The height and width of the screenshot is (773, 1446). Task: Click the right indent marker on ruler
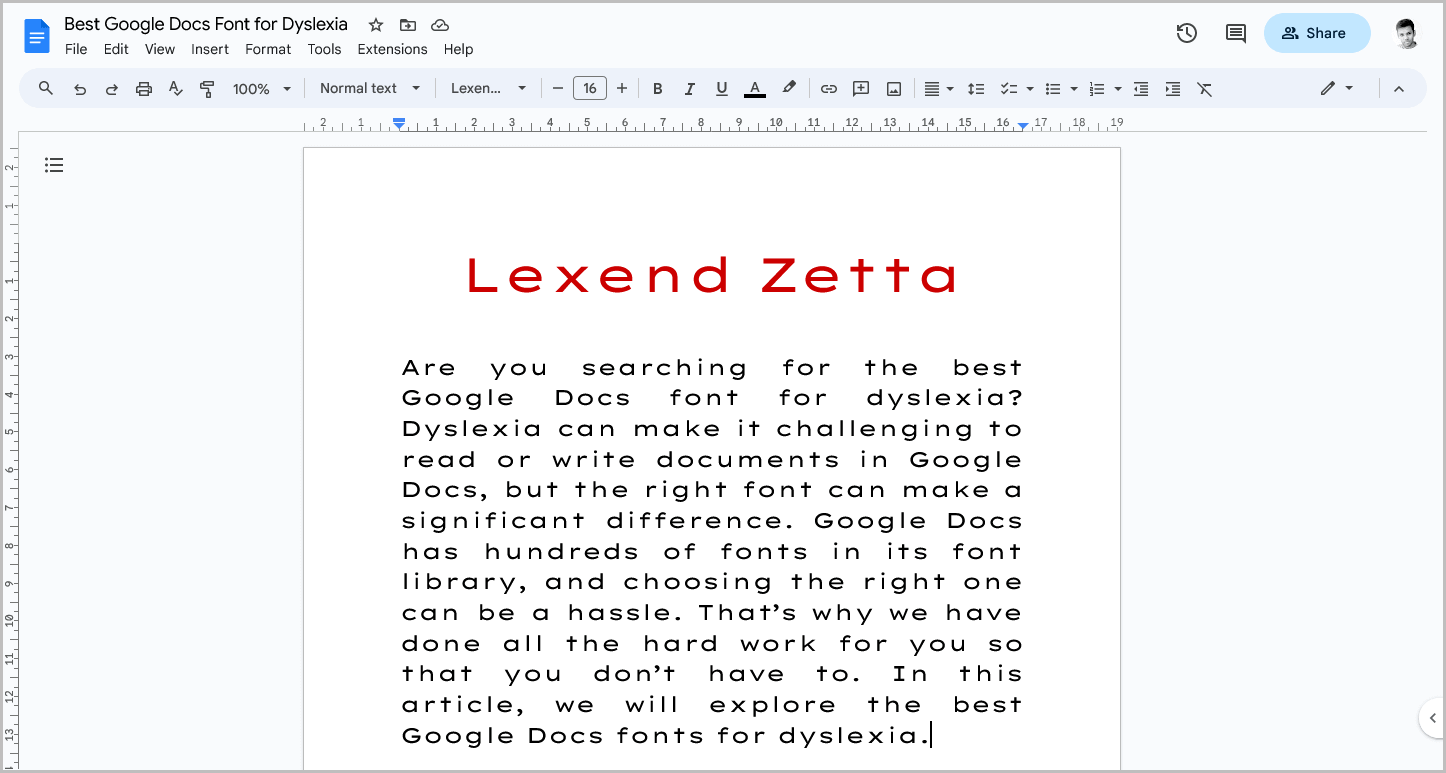[x=1023, y=125]
